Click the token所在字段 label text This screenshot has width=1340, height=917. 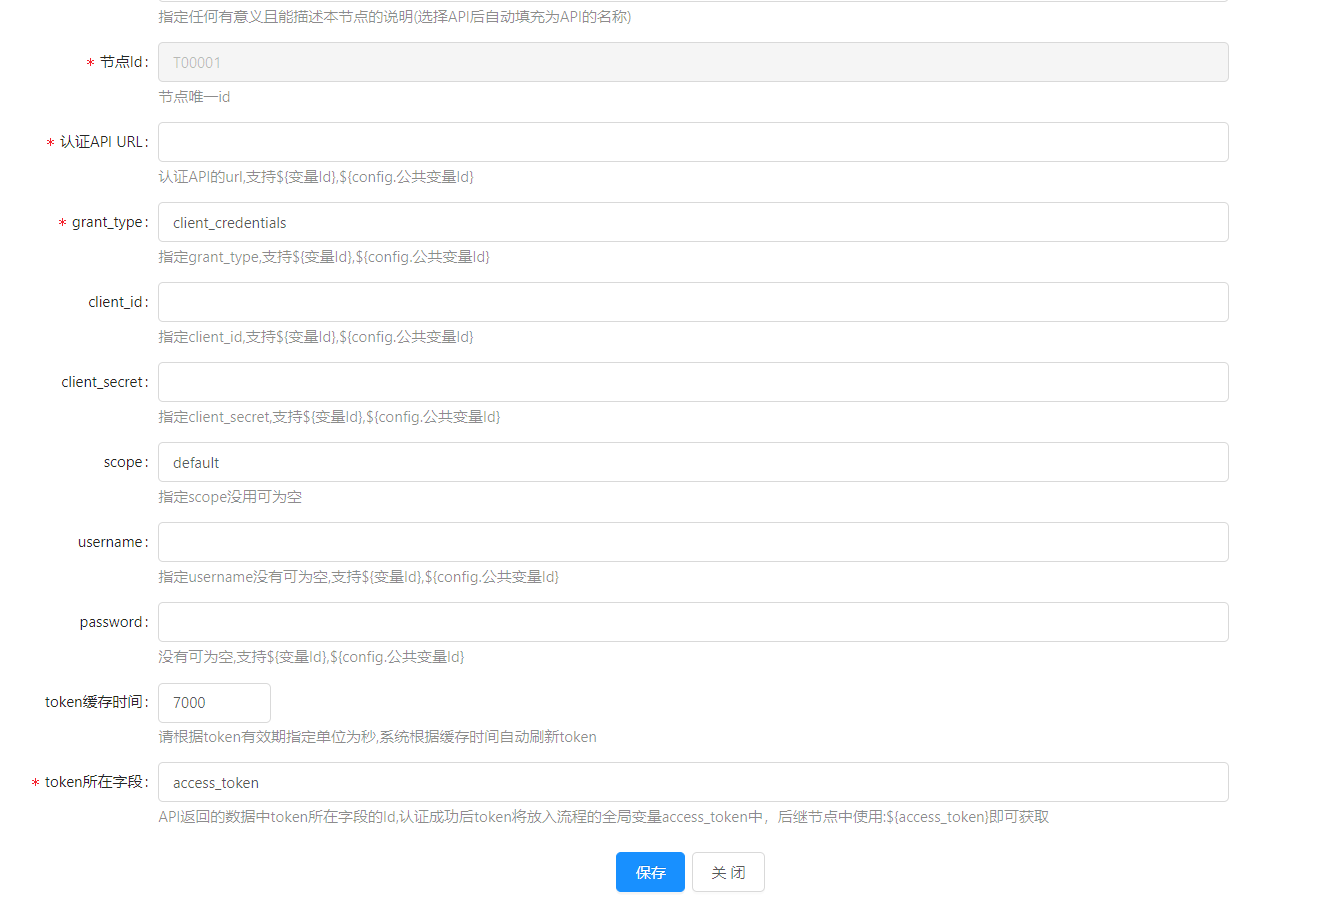pyautogui.click(x=94, y=782)
